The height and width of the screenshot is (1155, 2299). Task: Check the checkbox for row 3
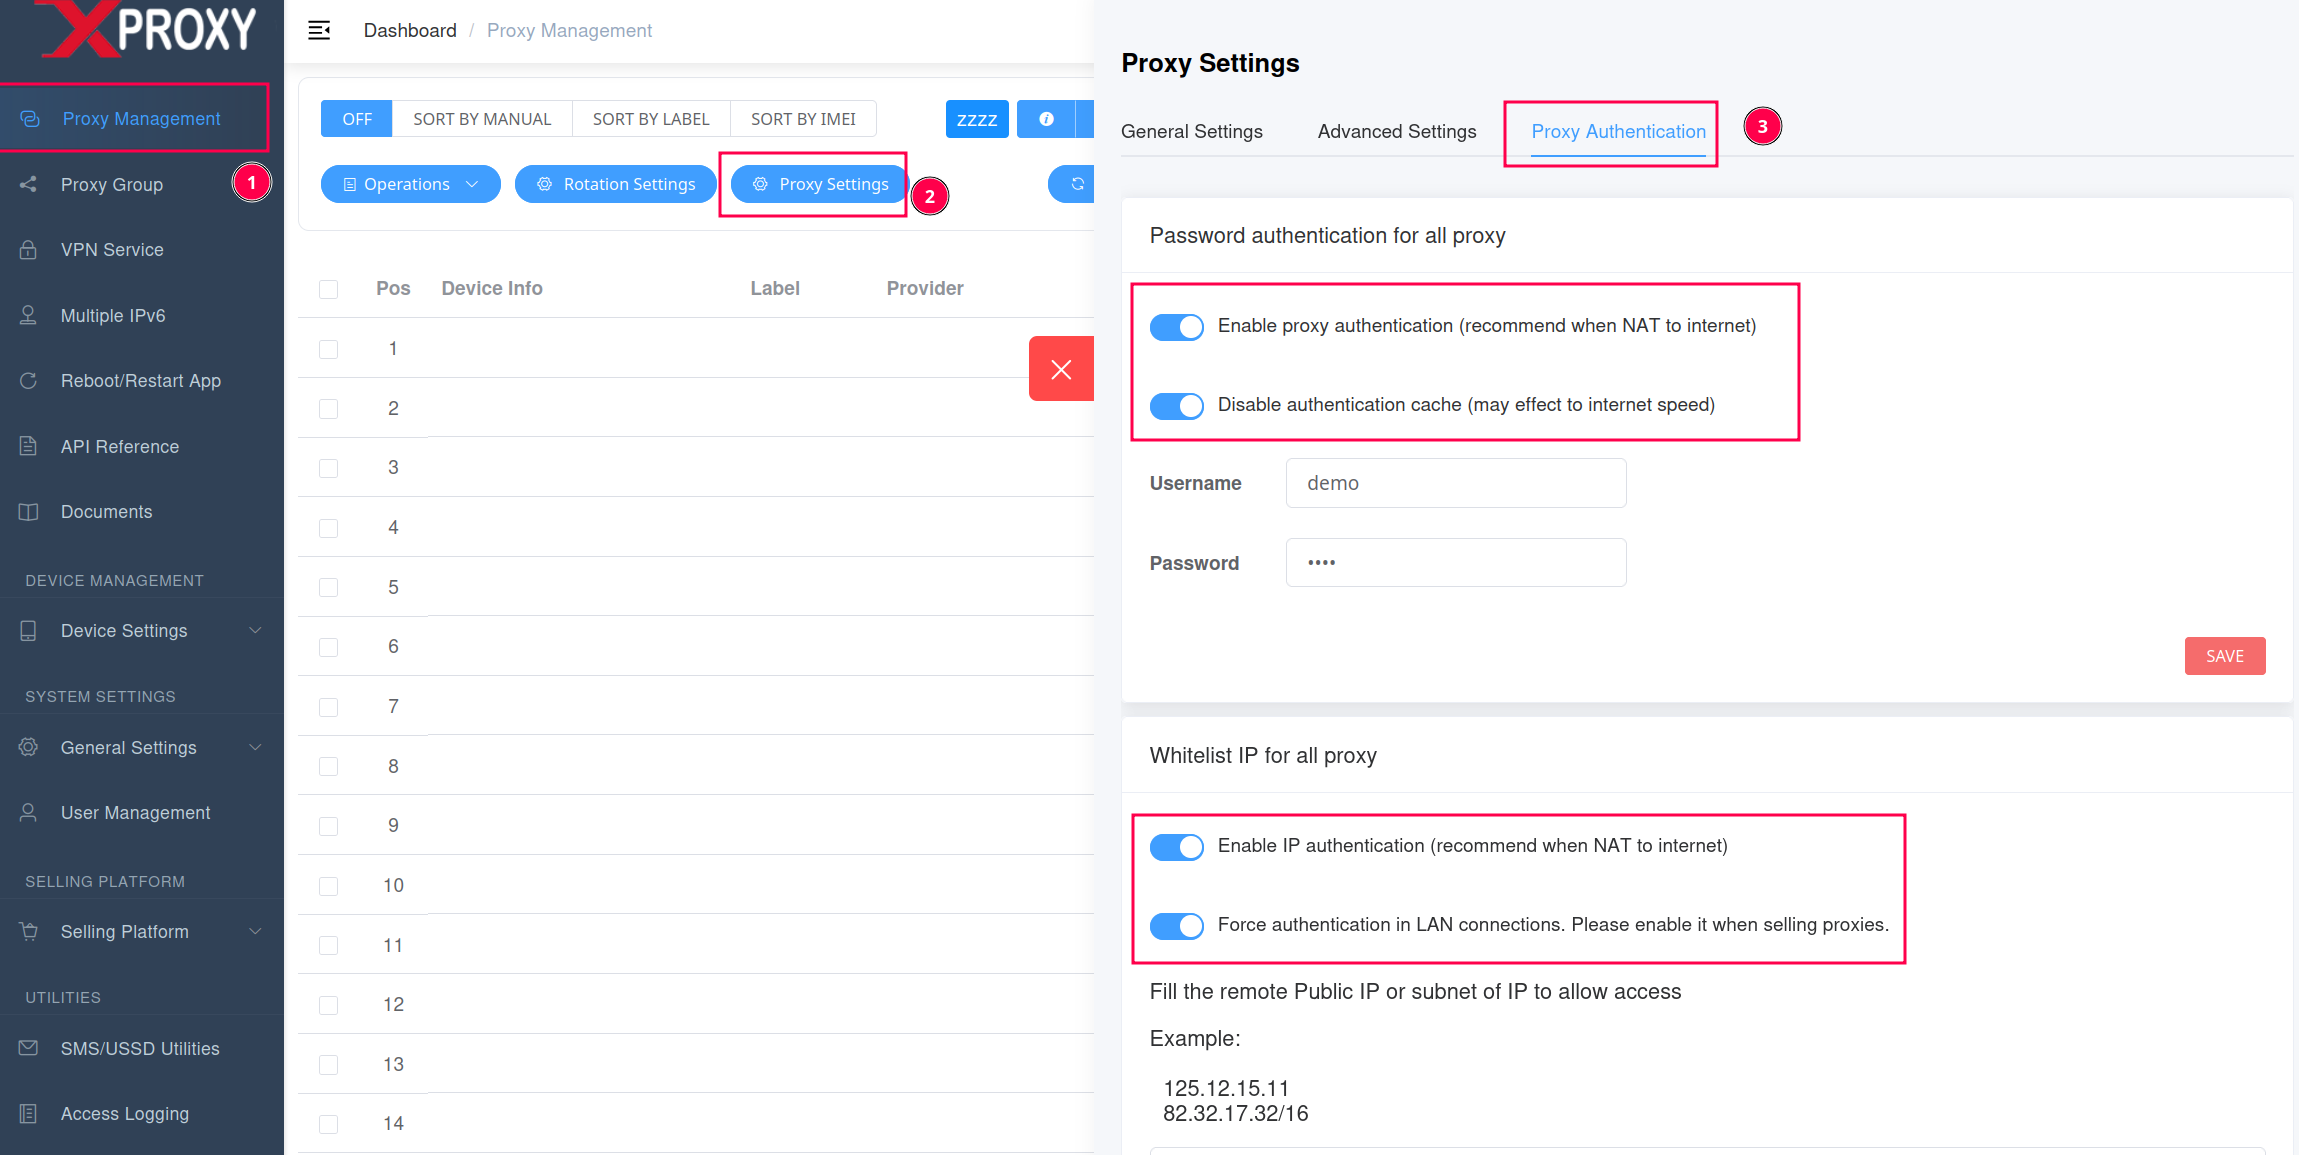(328, 468)
